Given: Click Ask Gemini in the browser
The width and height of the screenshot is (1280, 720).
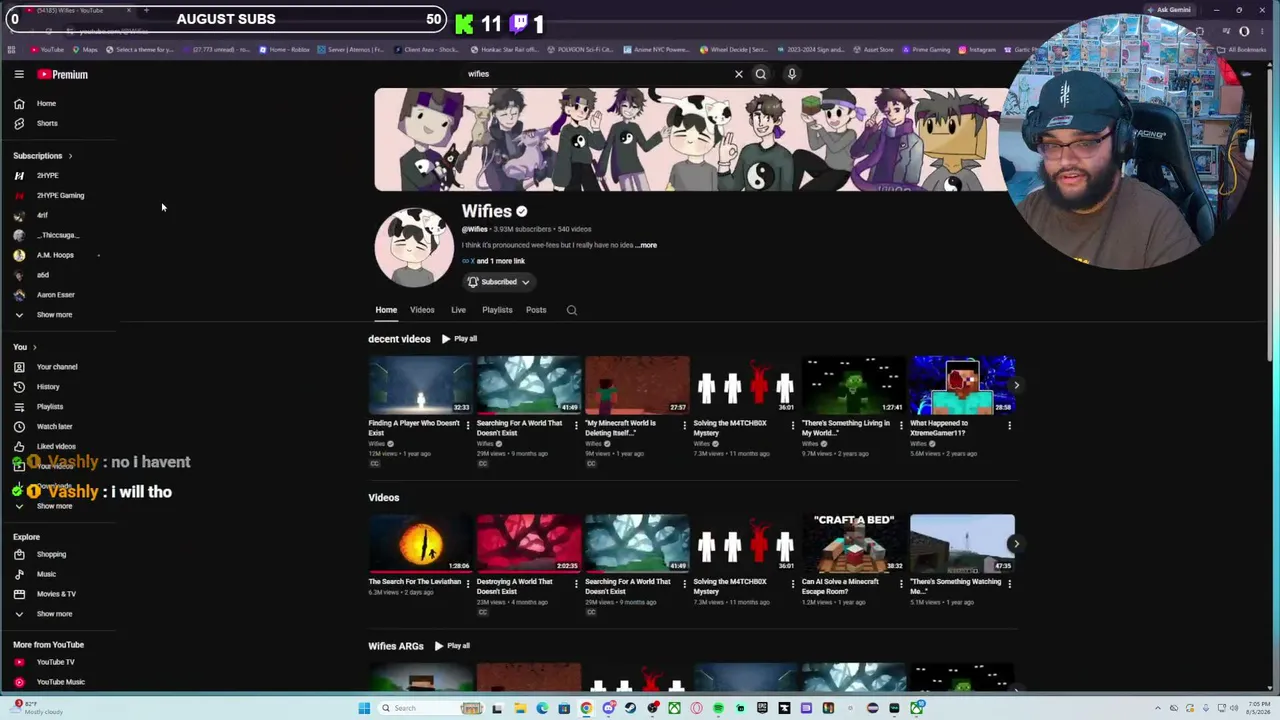Looking at the screenshot, I should [1169, 10].
